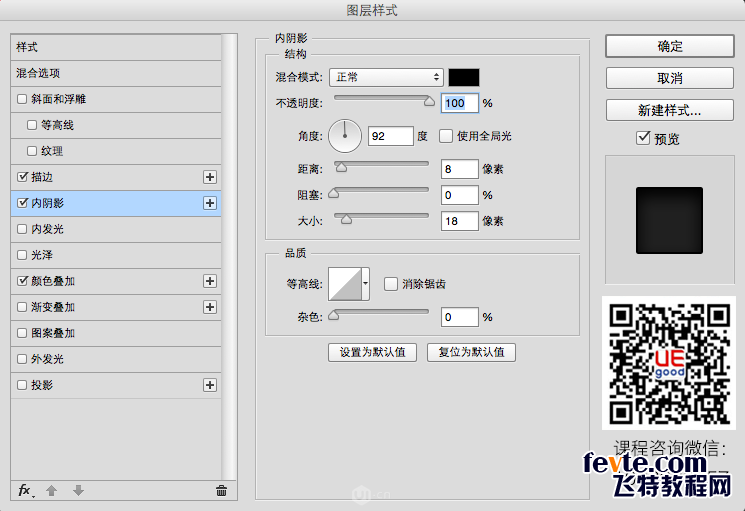Viewport: 745px width, 511px height.
Task: Click the 不透明度 input field showing 100
Action: (459, 103)
